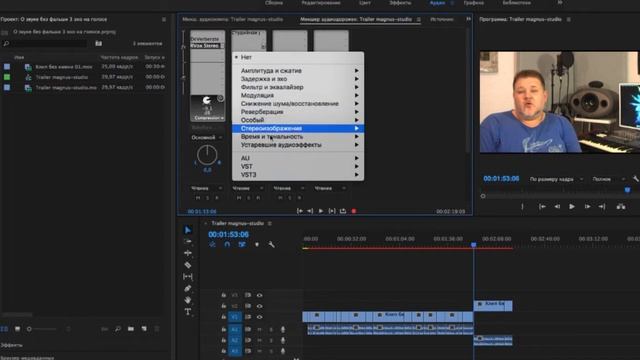640x360 pixels.
Task: Toggle V2 track visibility eye
Action: [260, 306]
